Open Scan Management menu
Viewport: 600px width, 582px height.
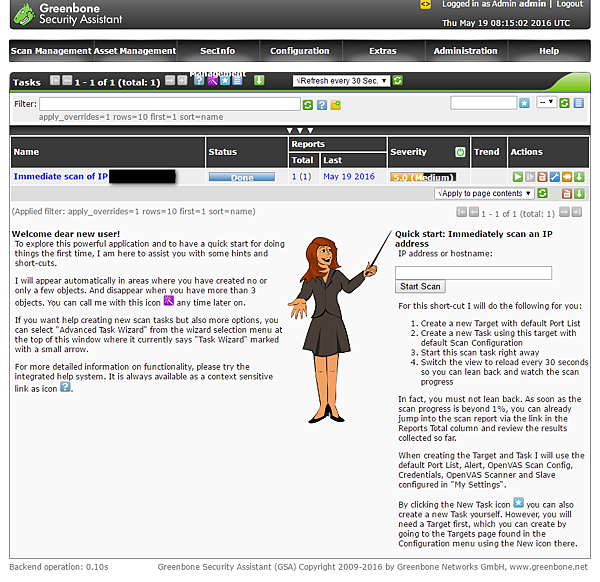[51, 51]
